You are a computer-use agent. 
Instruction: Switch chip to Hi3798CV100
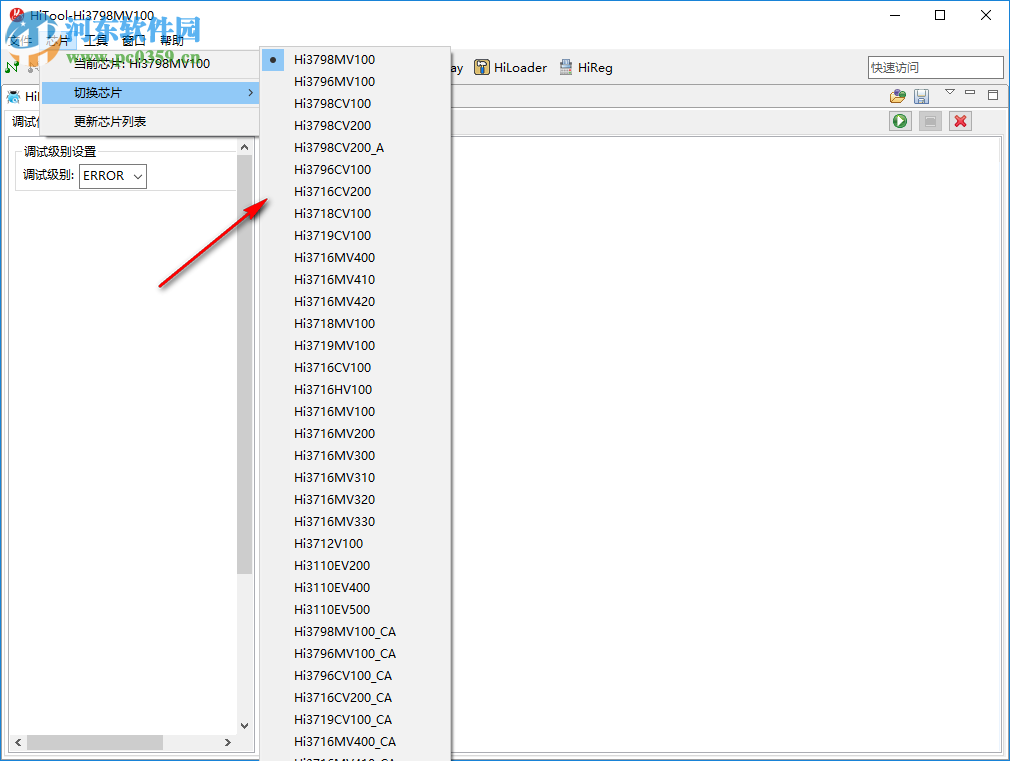[x=355, y=104]
